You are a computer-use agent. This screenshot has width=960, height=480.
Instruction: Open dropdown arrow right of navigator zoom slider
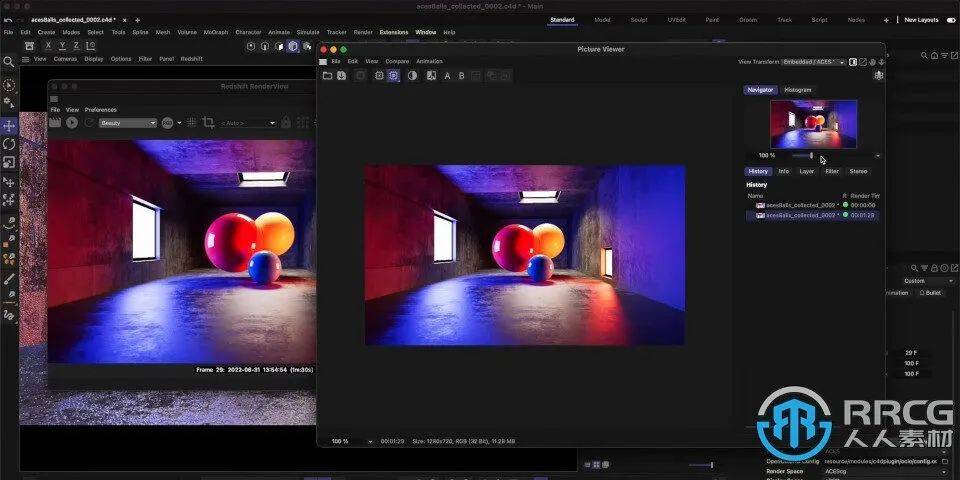(877, 156)
